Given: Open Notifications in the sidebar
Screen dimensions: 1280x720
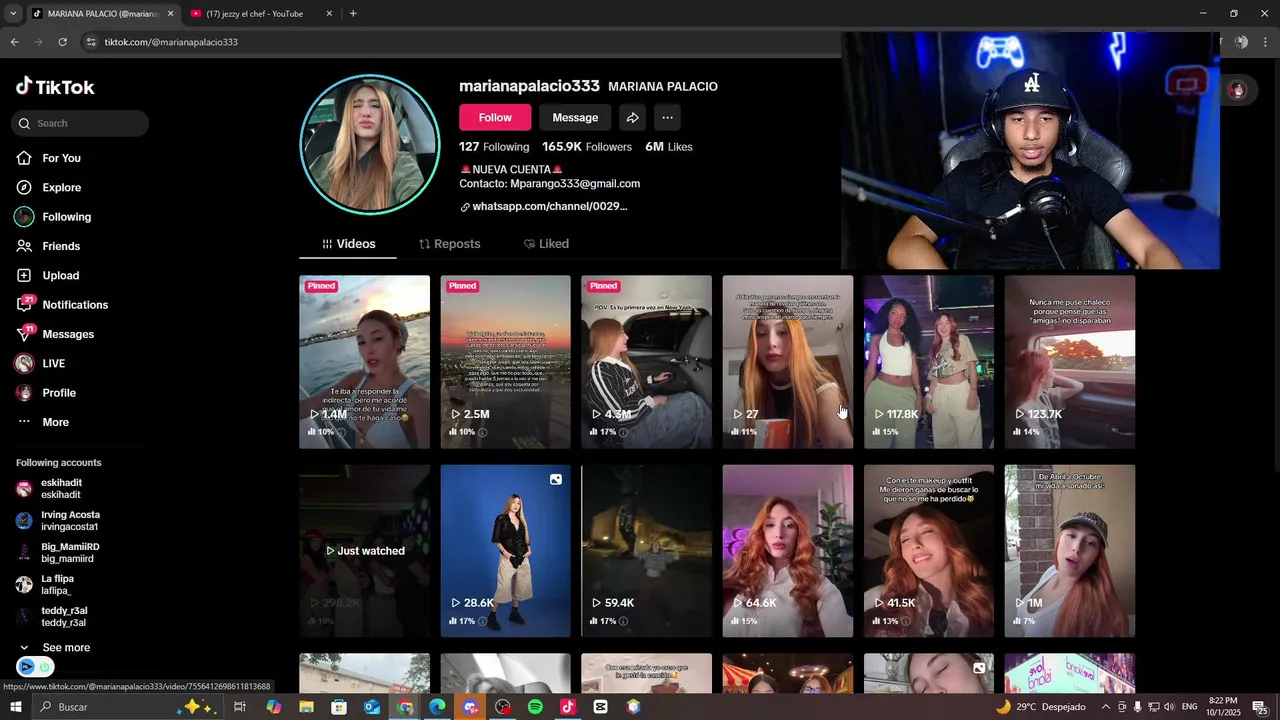Looking at the screenshot, I should point(62,305).
